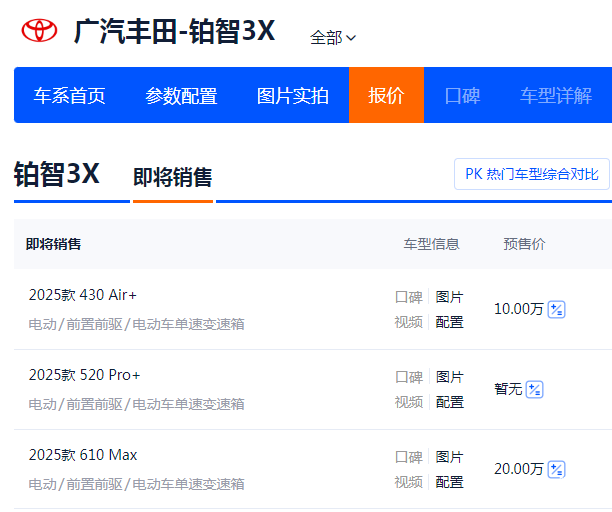
Task: View 图片 for 430 Air+ model
Action: 450,297
